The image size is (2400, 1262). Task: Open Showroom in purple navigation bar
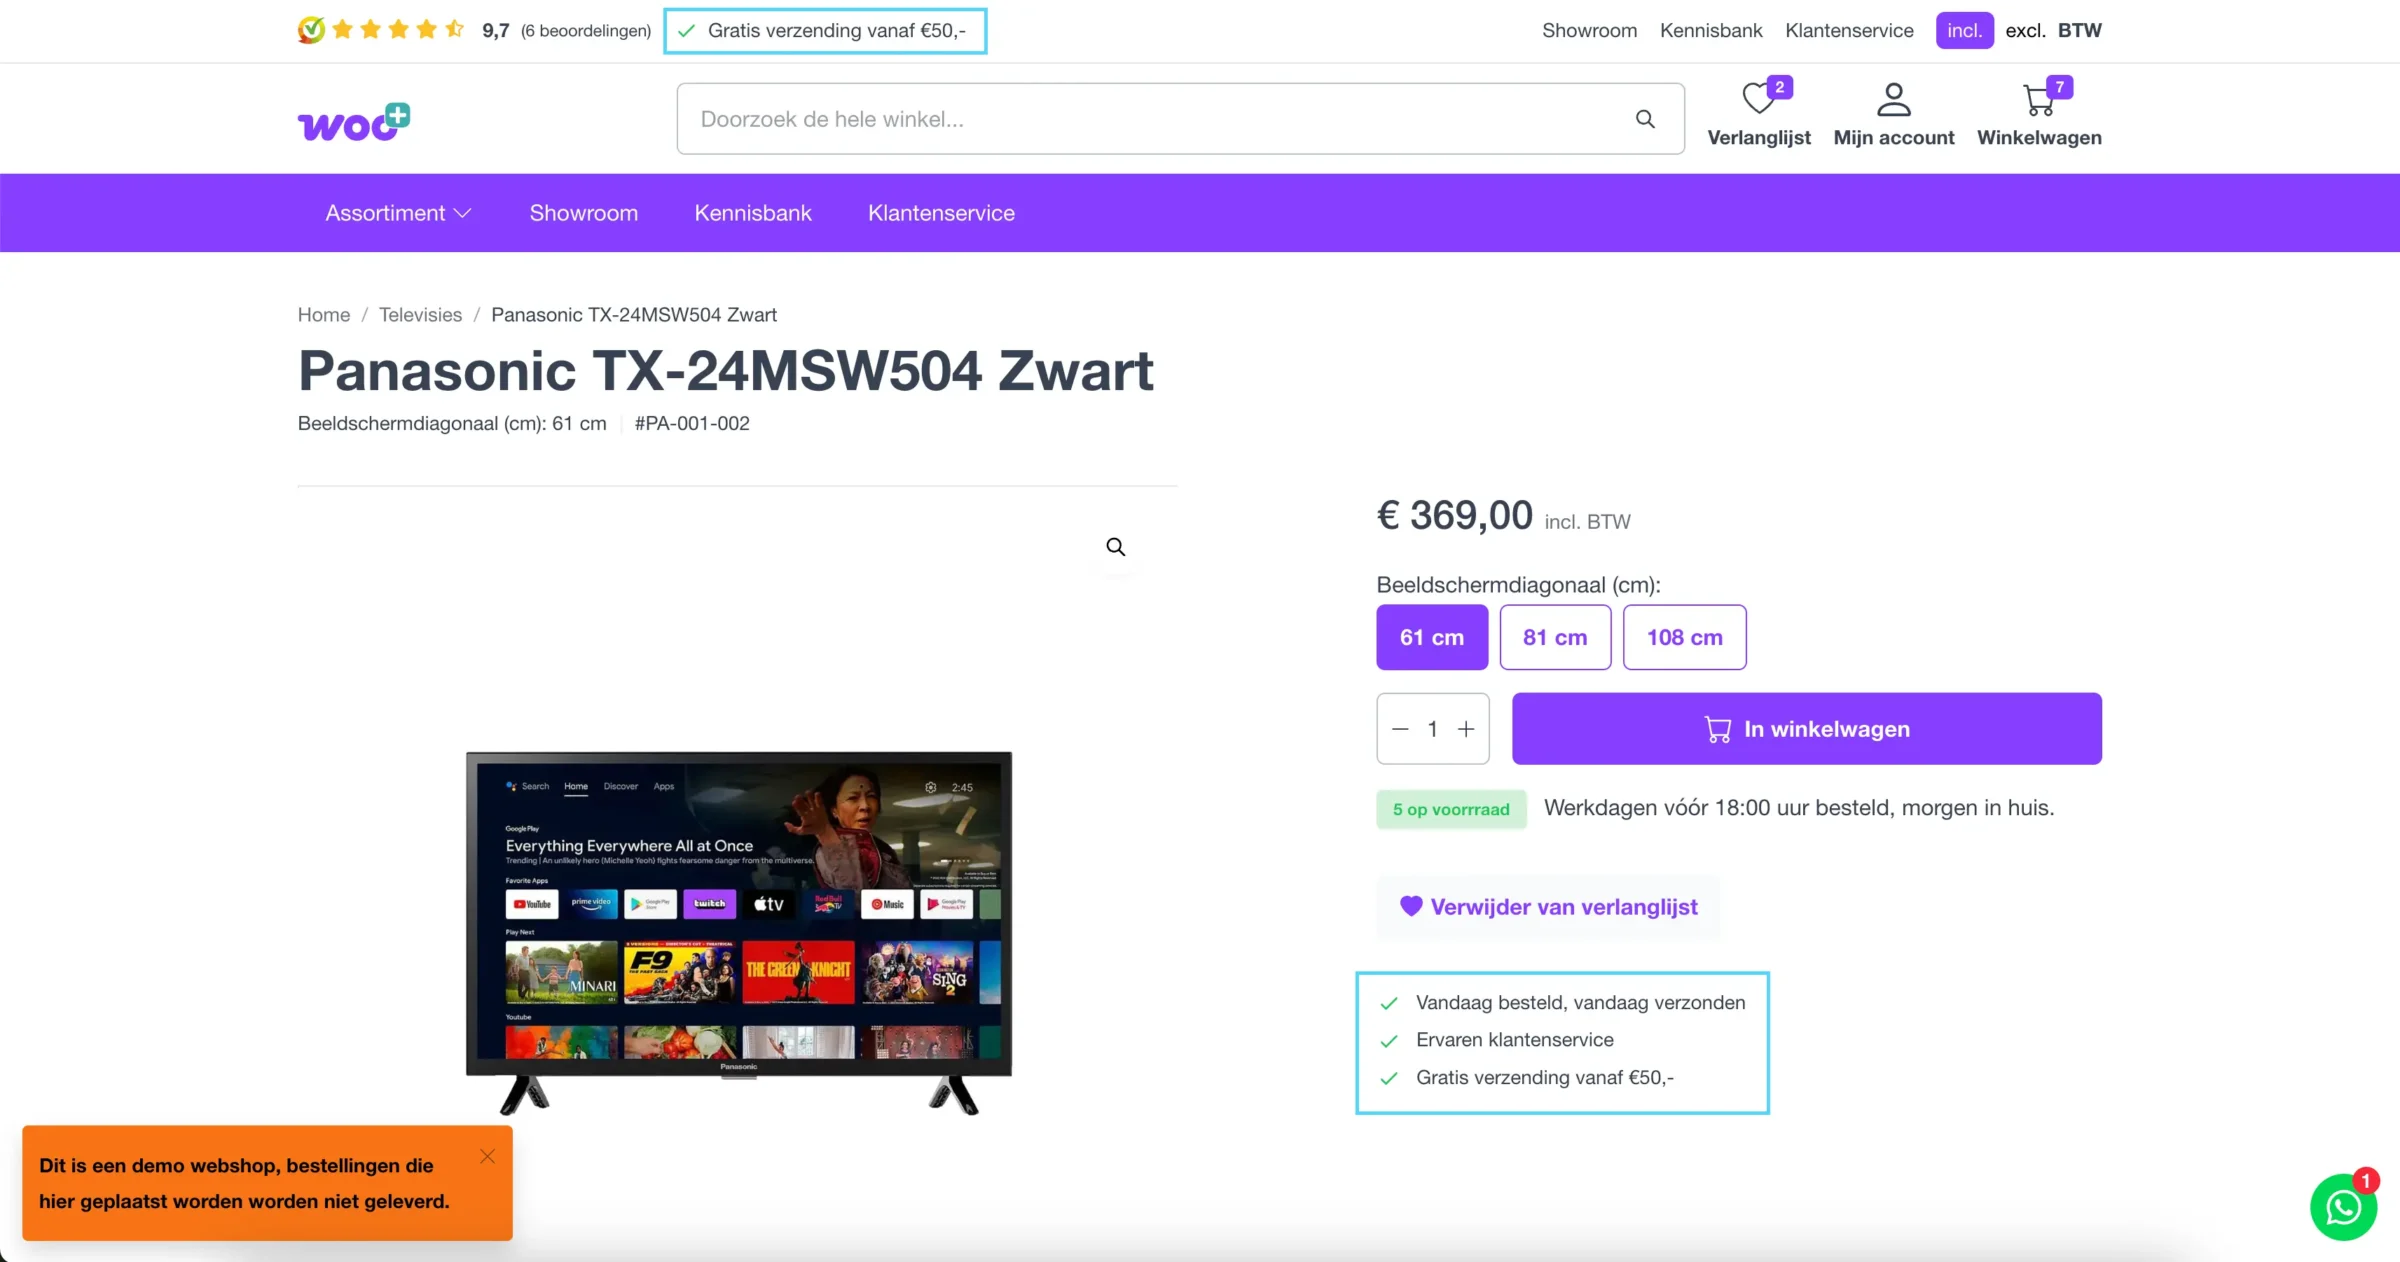pos(583,213)
